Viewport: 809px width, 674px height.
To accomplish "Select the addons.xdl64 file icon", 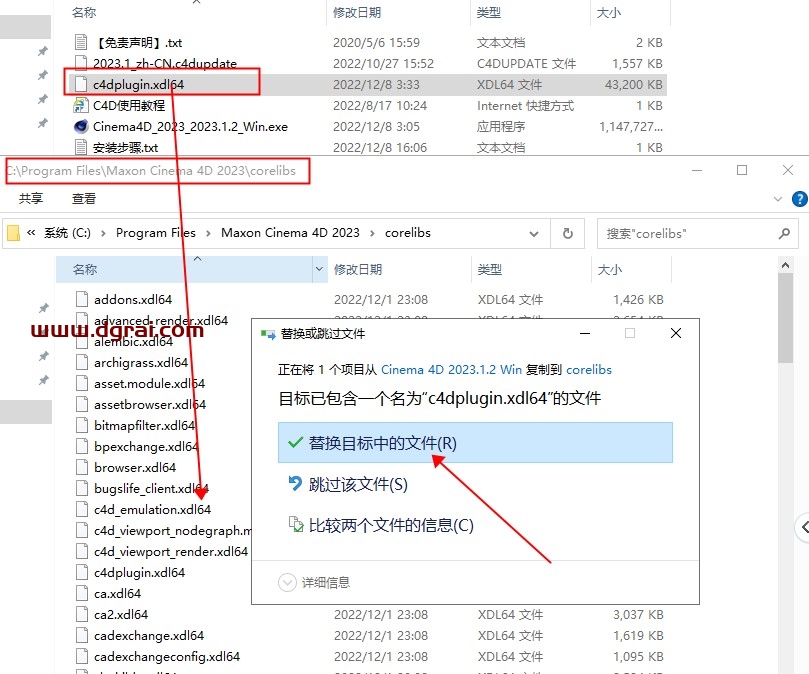I will click(82, 299).
